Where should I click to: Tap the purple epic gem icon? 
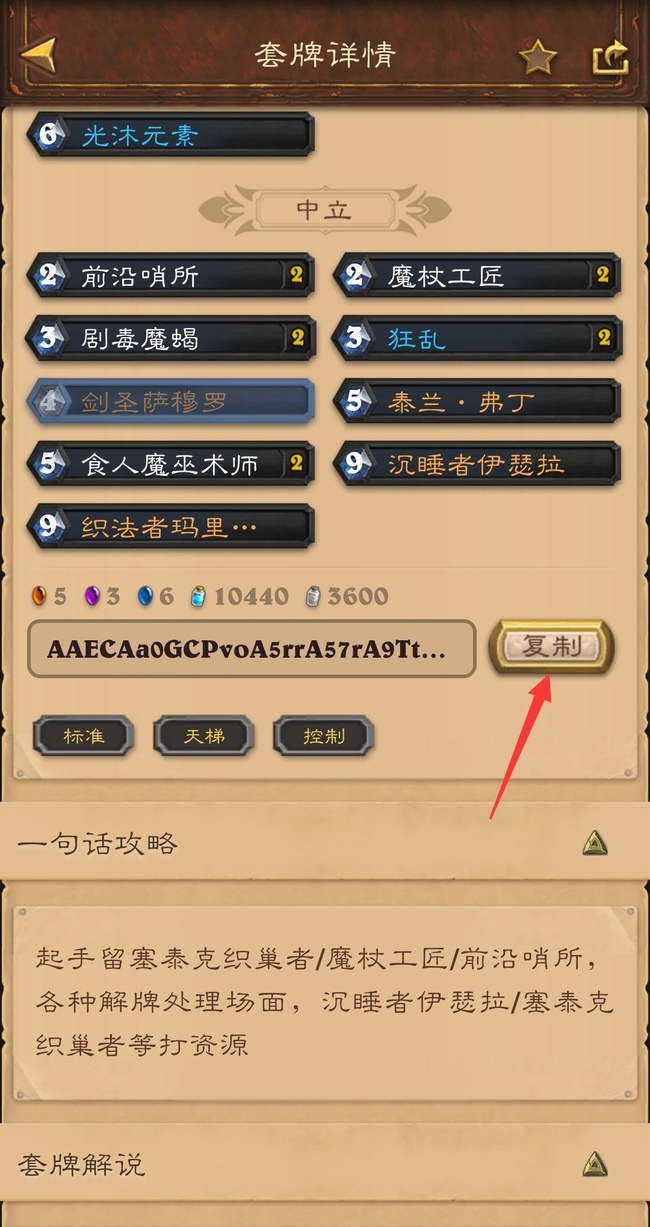click(92, 597)
